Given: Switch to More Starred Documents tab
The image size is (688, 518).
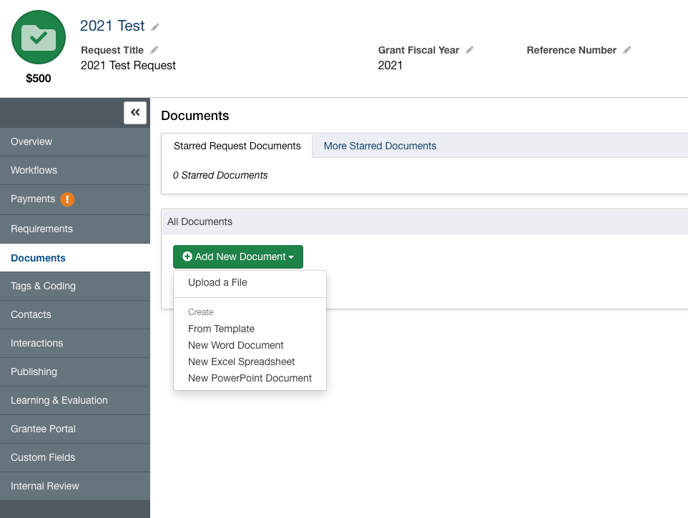Looking at the screenshot, I should point(380,146).
